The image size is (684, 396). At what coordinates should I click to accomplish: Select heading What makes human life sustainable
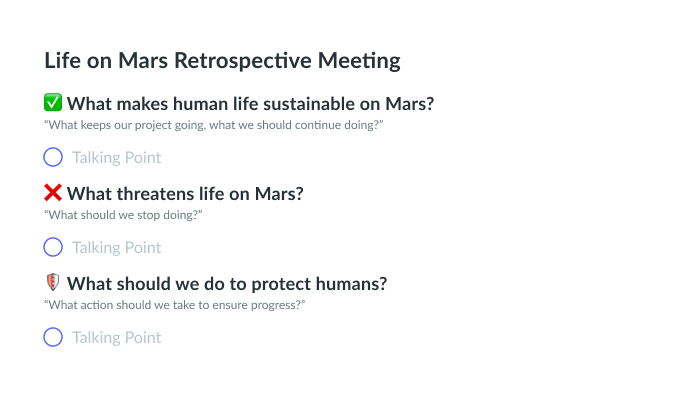pyautogui.click(x=250, y=104)
